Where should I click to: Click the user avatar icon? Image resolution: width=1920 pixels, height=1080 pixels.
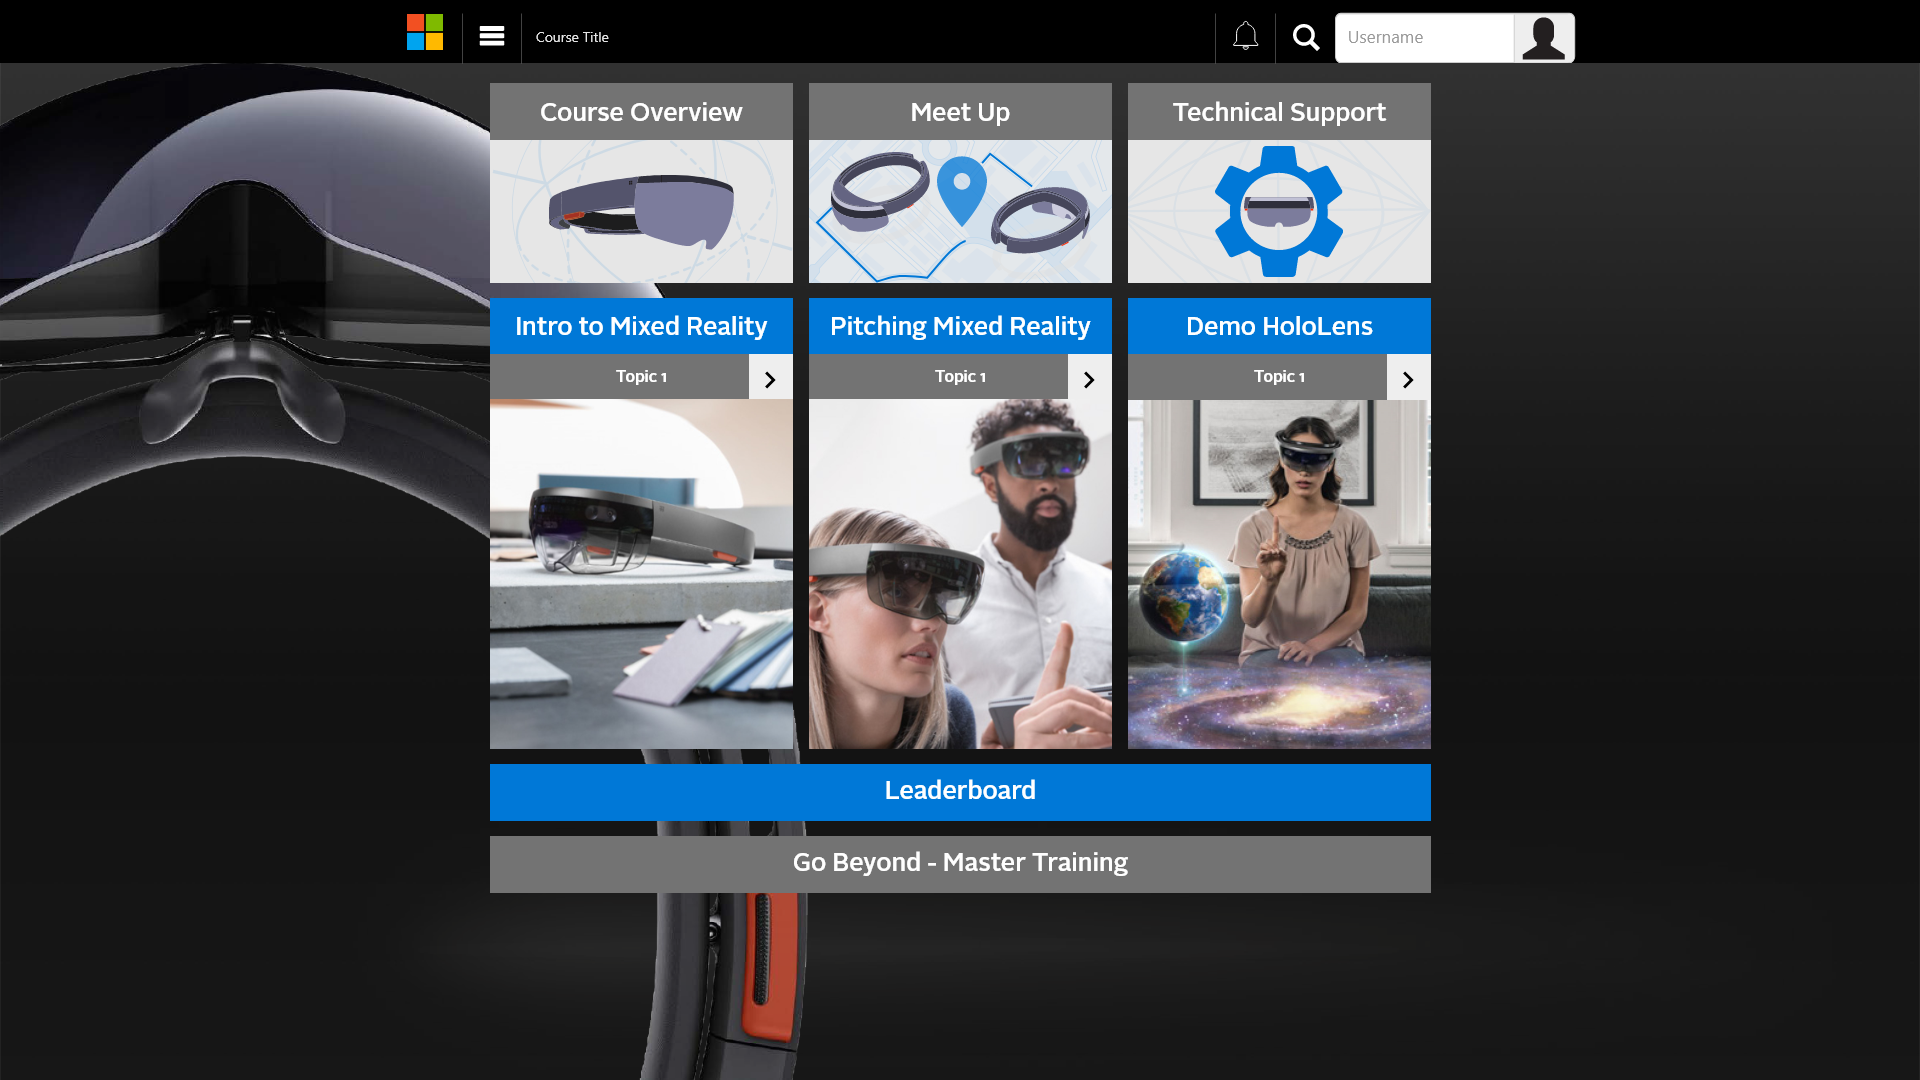tap(1544, 38)
